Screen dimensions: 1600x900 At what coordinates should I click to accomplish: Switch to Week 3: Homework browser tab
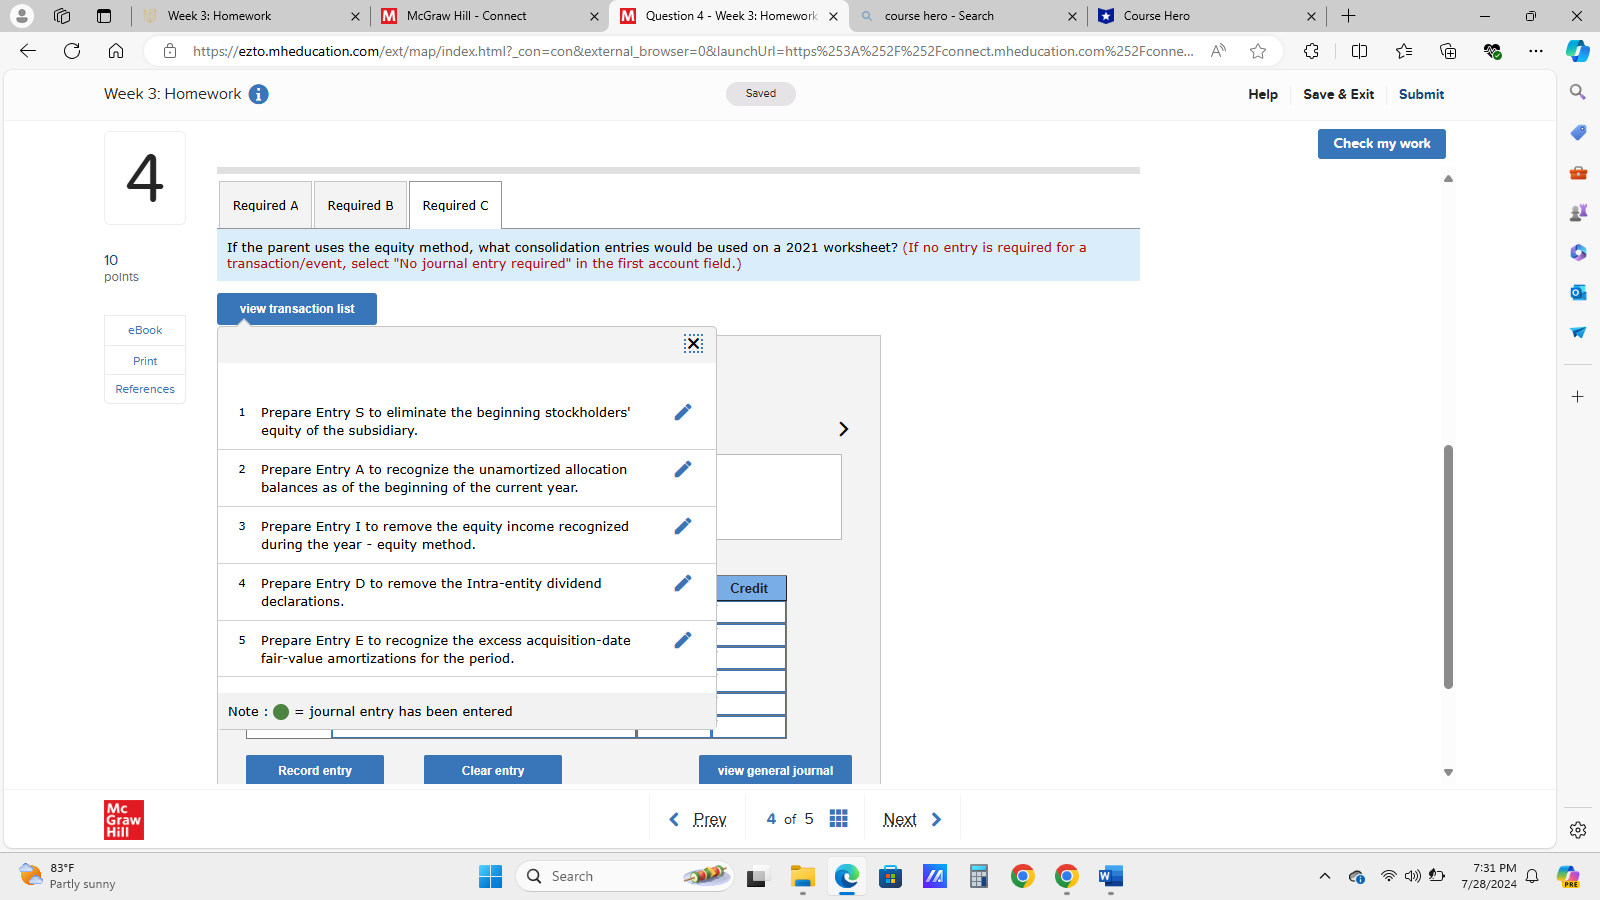[x=250, y=16]
